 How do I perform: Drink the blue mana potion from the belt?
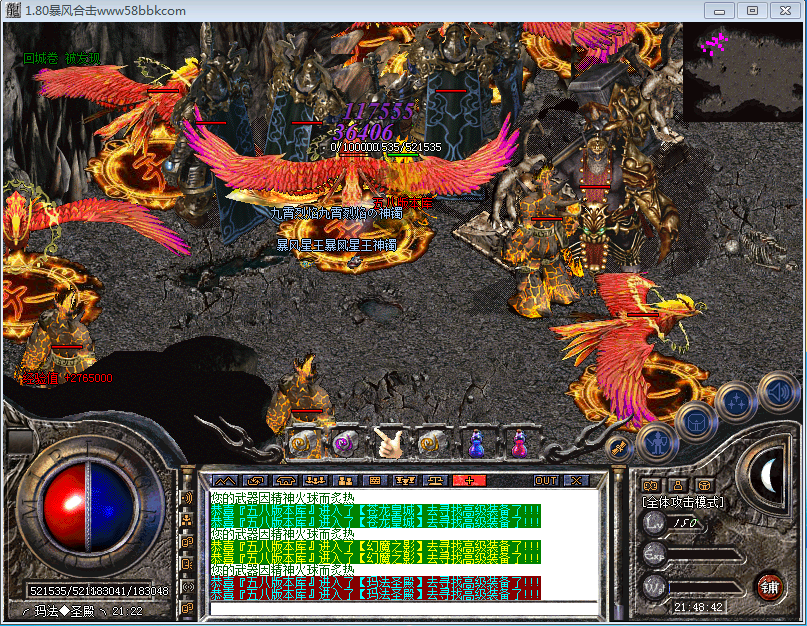tap(476, 444)
